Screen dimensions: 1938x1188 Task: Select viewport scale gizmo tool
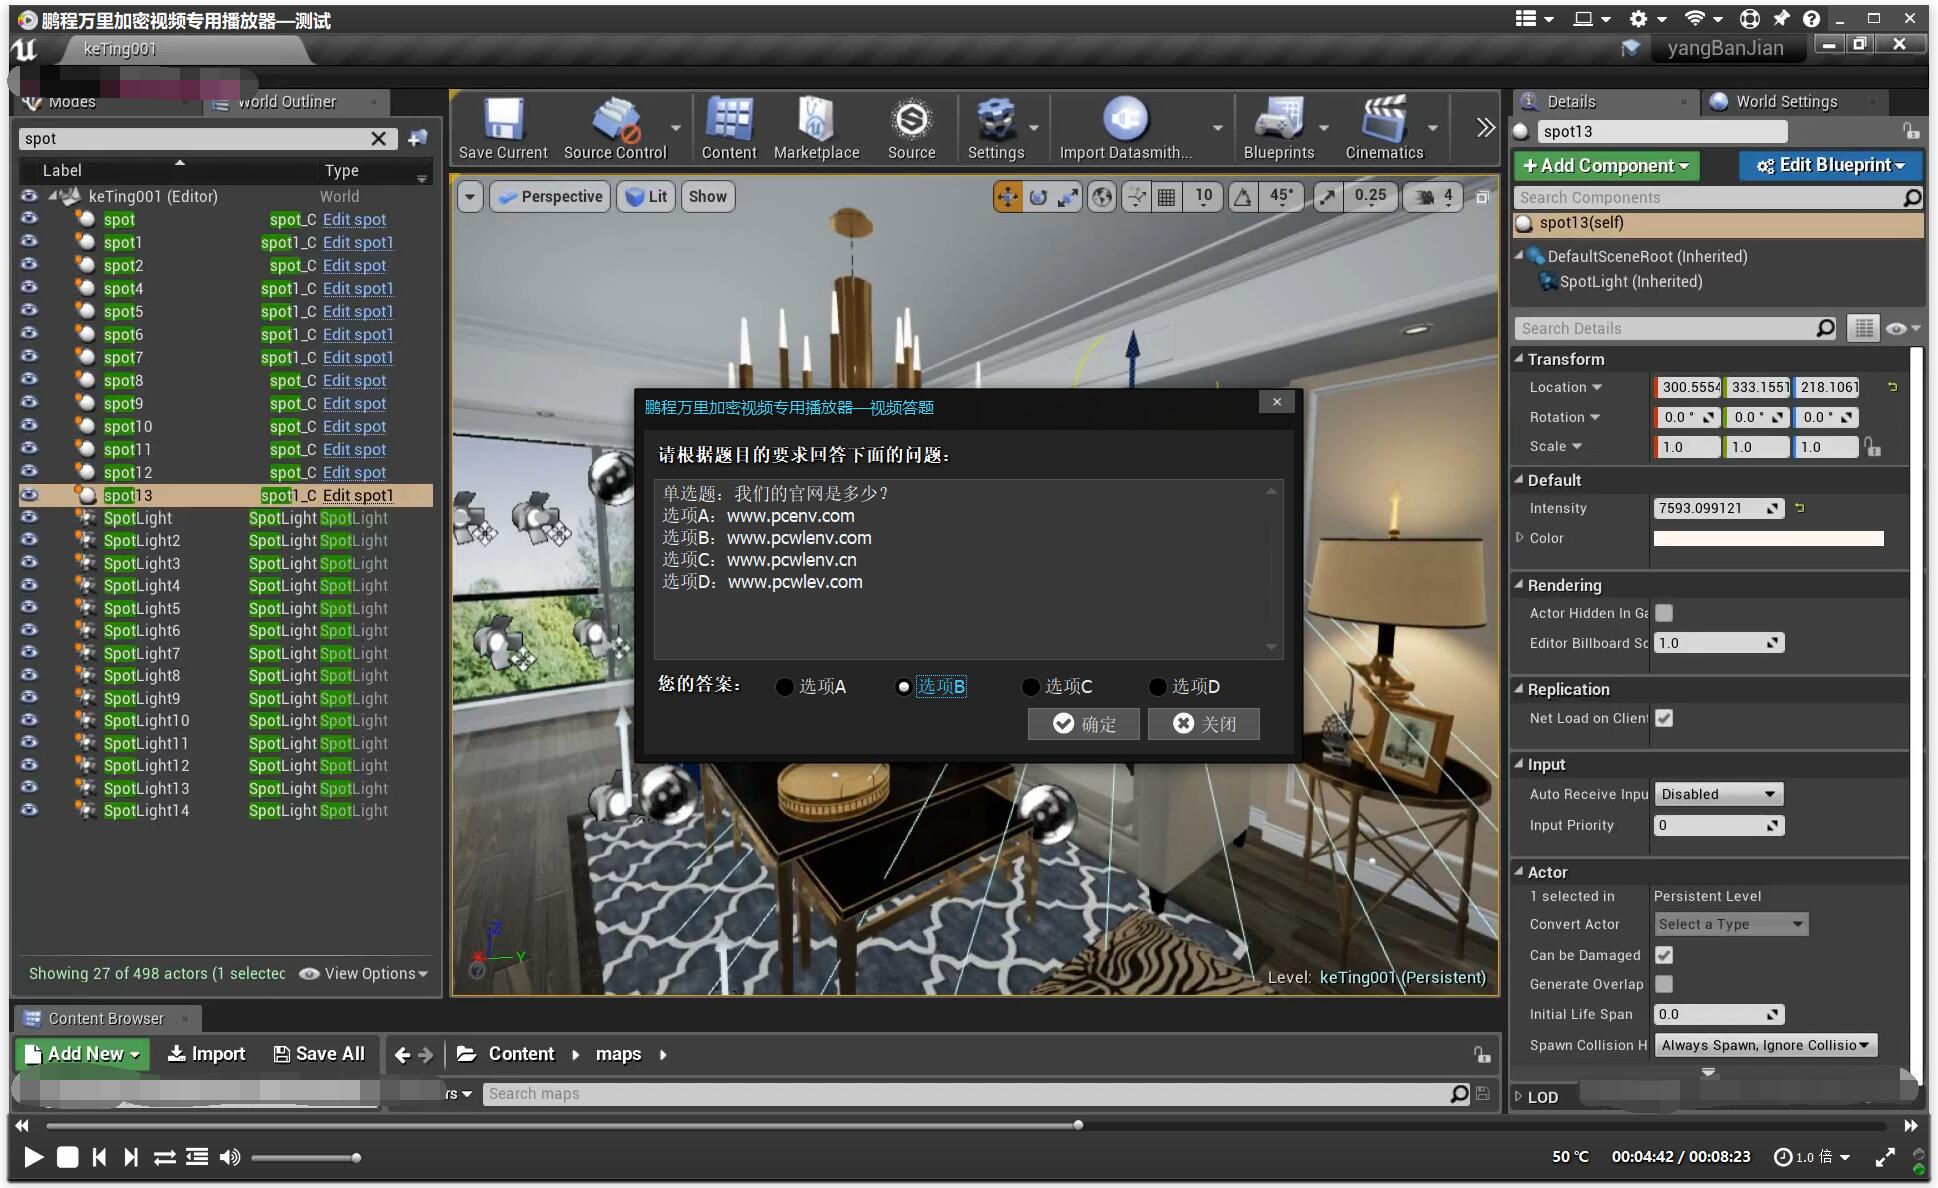click(1068, 197)
